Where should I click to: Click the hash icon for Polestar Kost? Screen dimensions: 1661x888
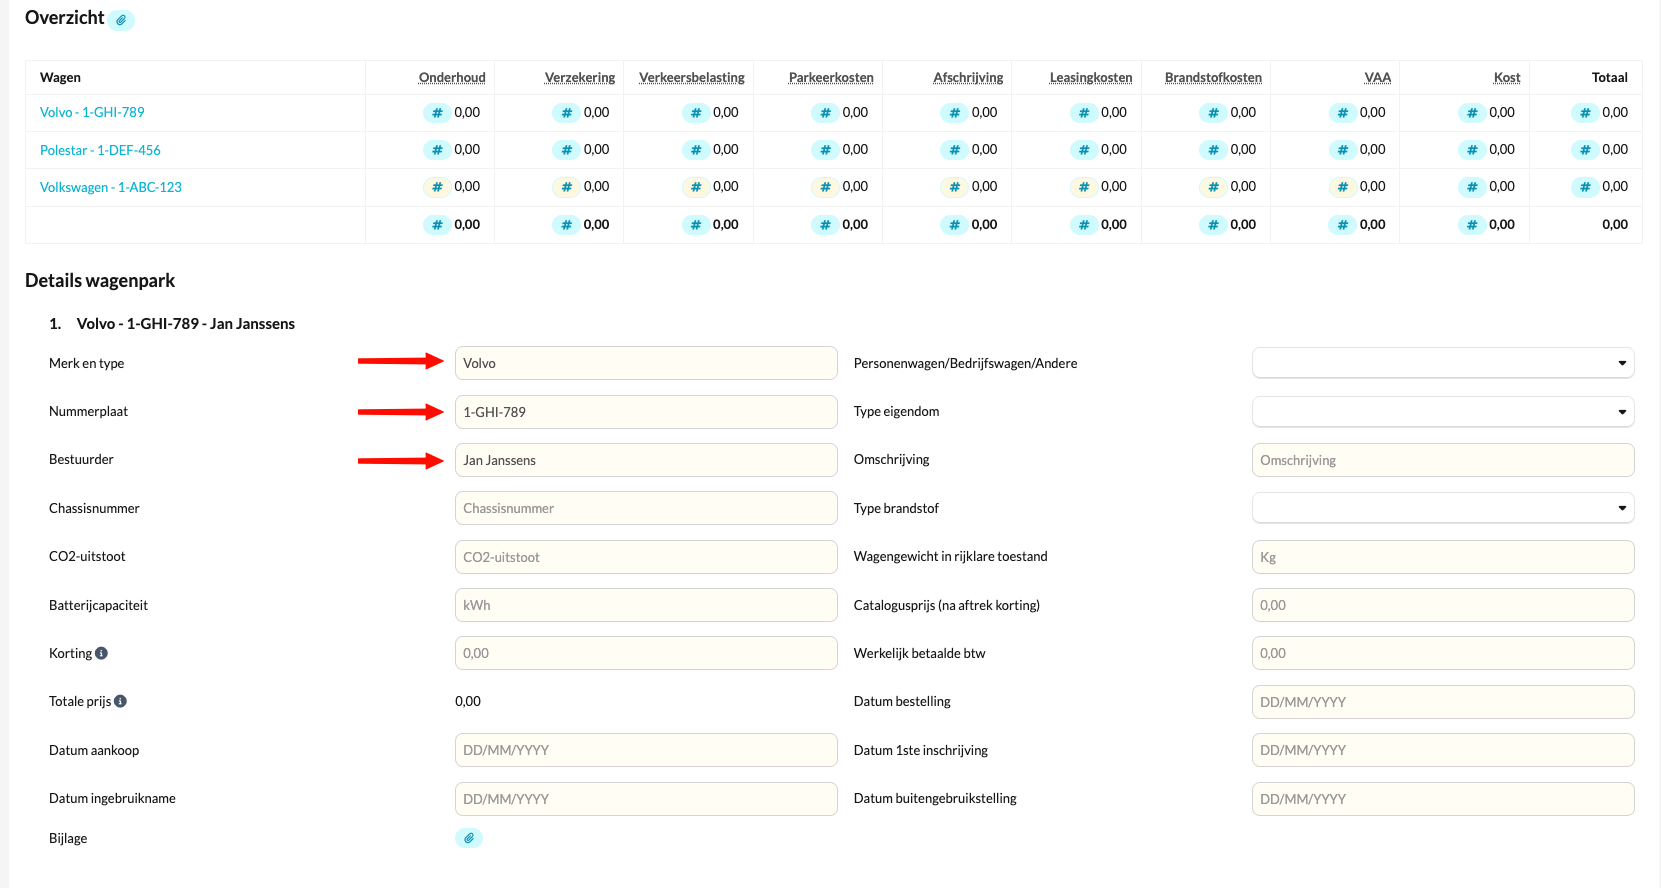1472,150
